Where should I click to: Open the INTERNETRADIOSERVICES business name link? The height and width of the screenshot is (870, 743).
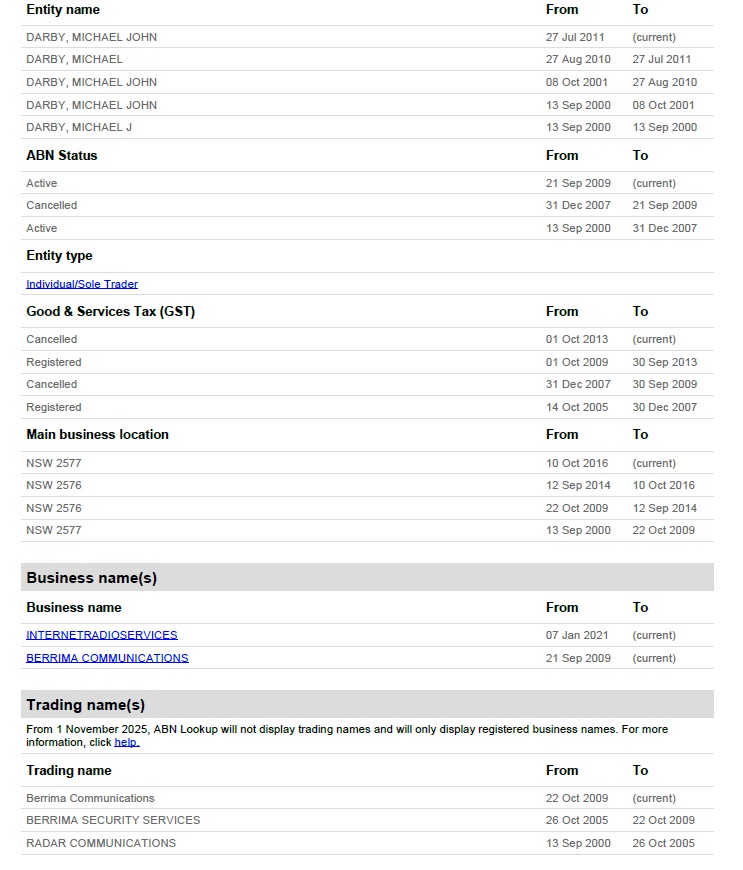coord(102,635)
